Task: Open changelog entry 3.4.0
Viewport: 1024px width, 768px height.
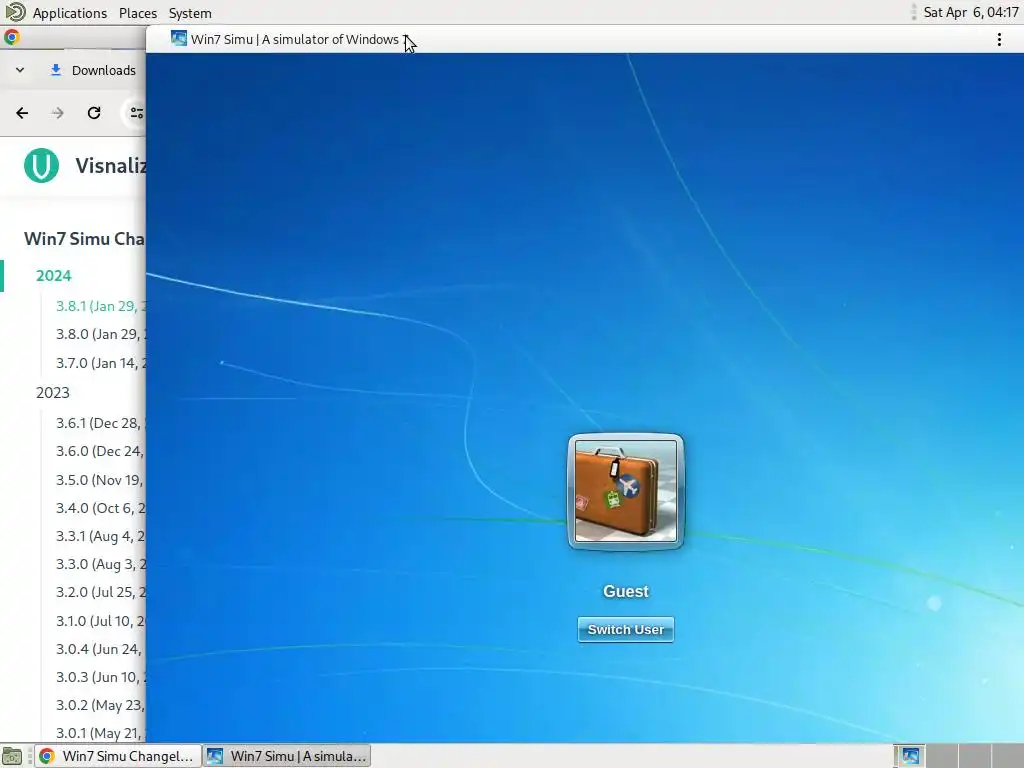Action: pos(101,508)
